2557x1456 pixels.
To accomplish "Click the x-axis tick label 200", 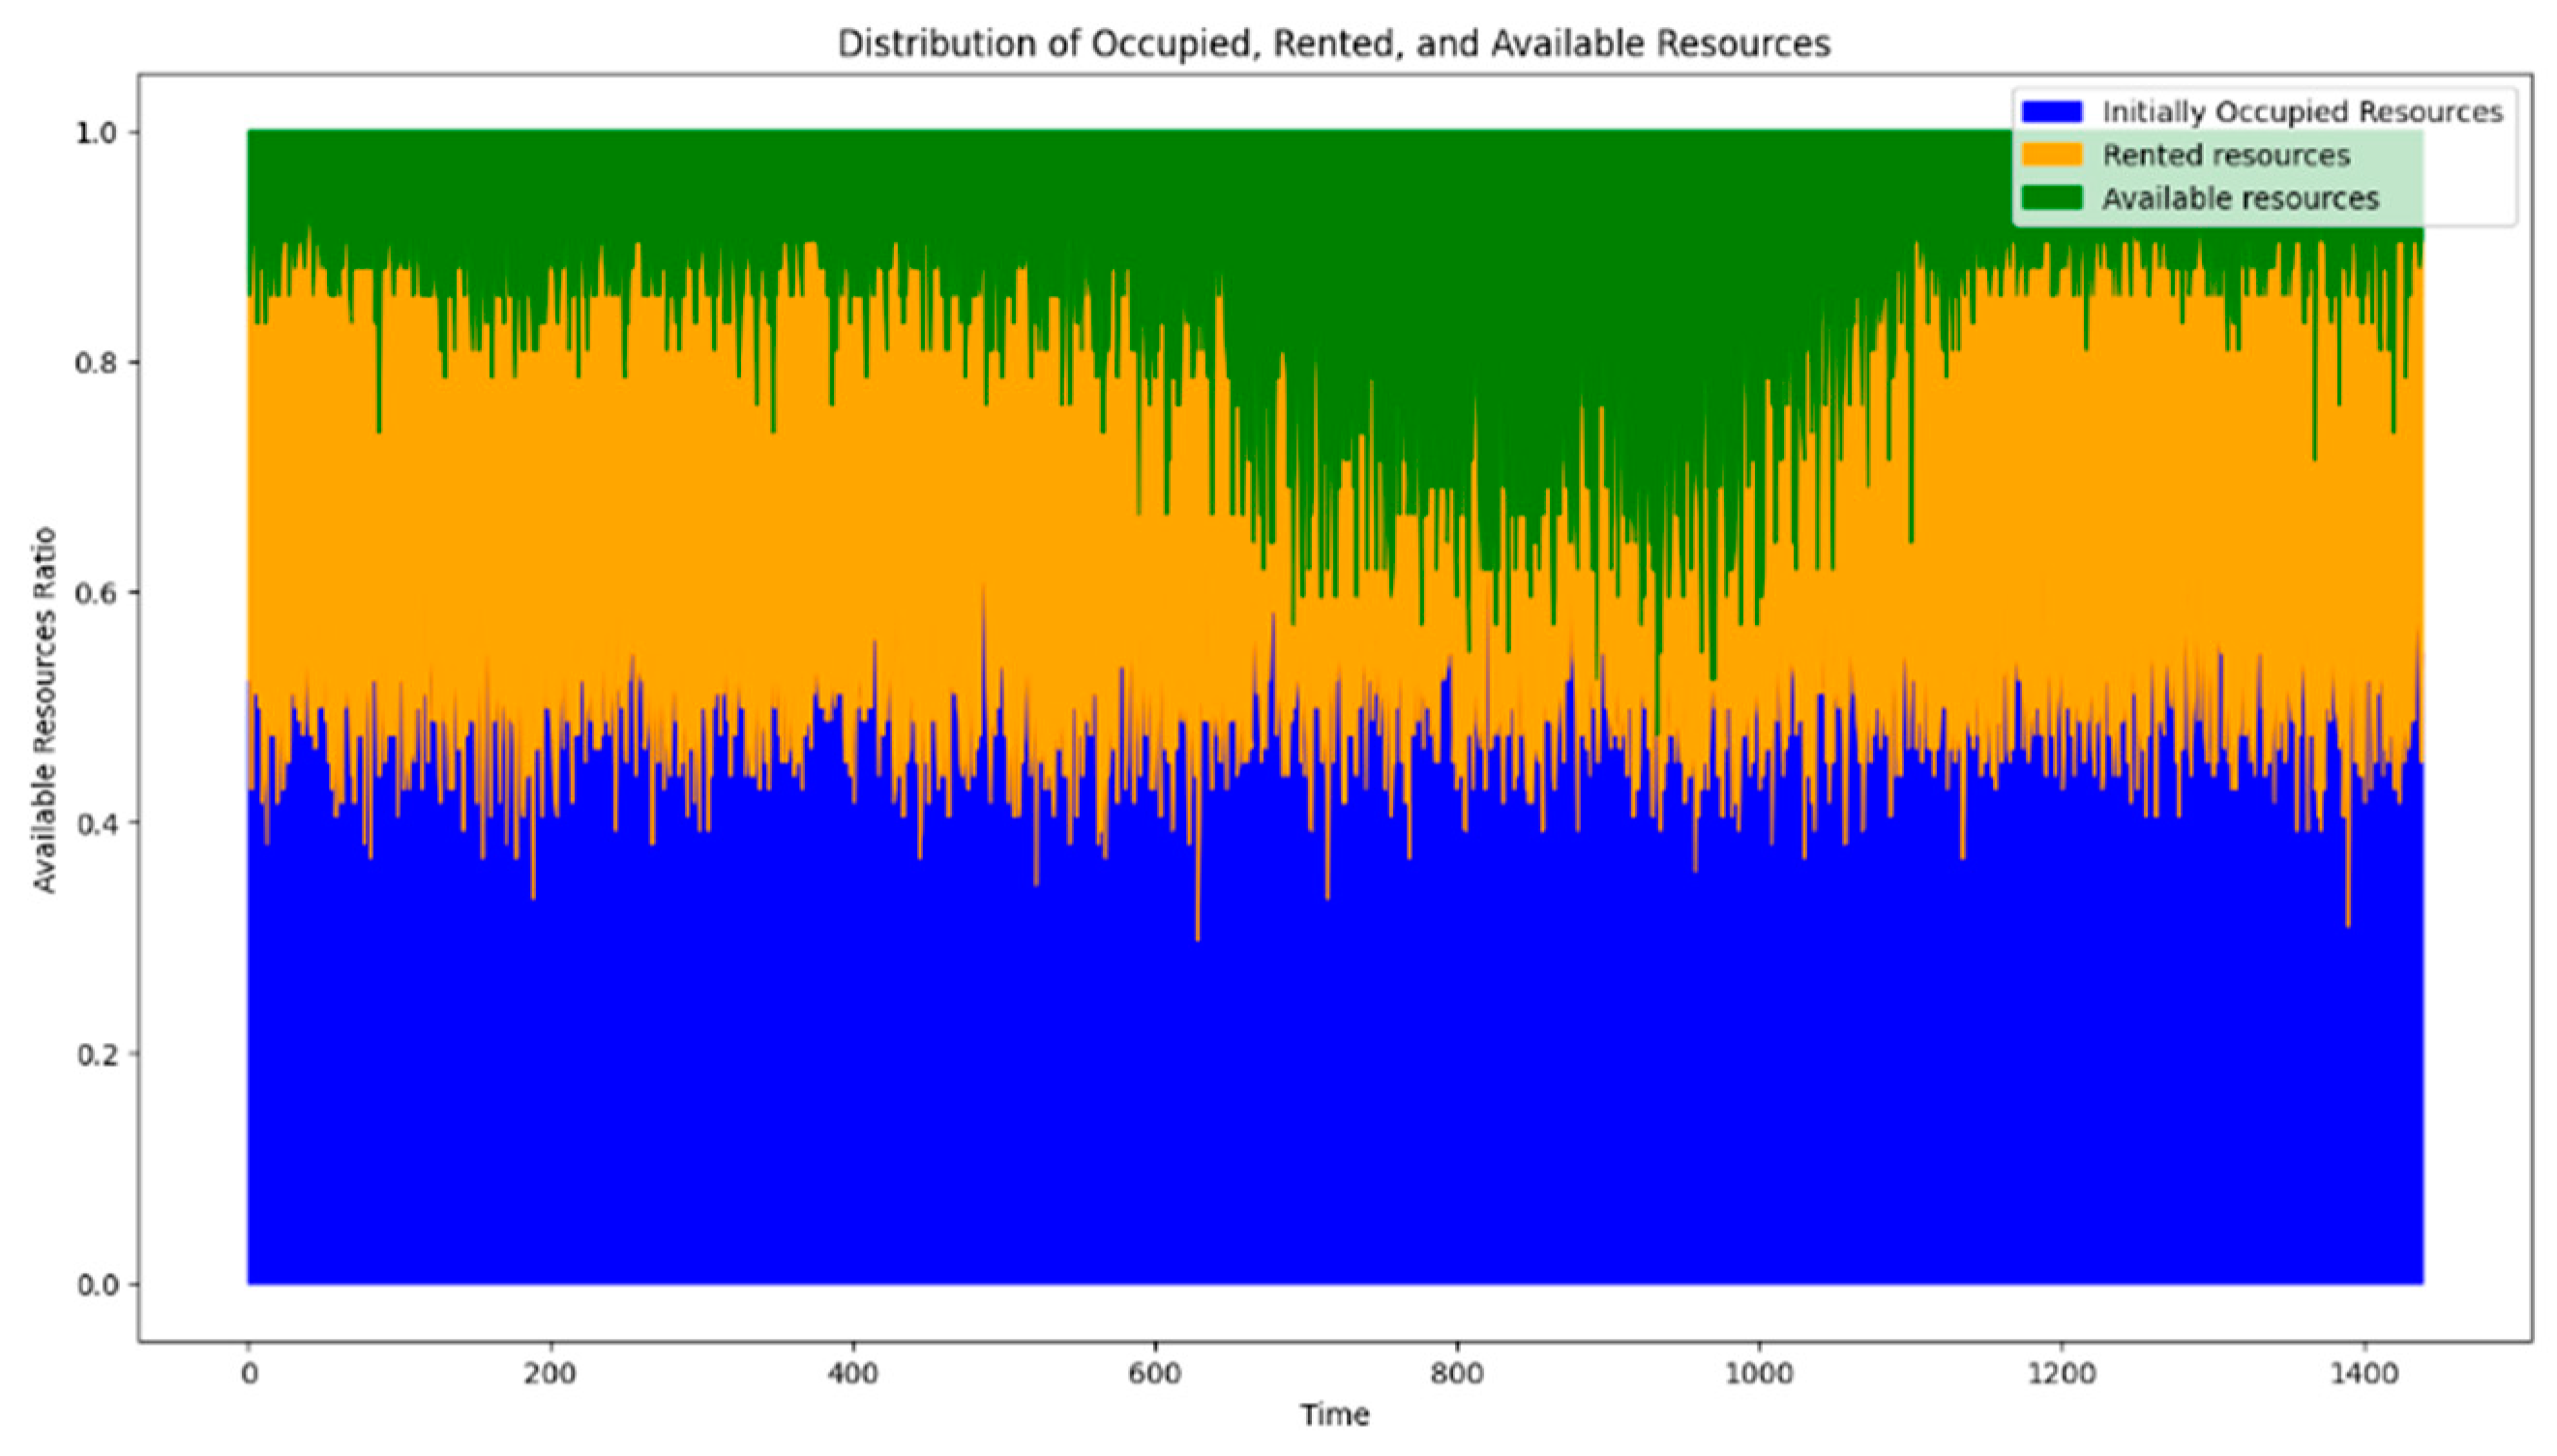I will tap(550, 1374).
